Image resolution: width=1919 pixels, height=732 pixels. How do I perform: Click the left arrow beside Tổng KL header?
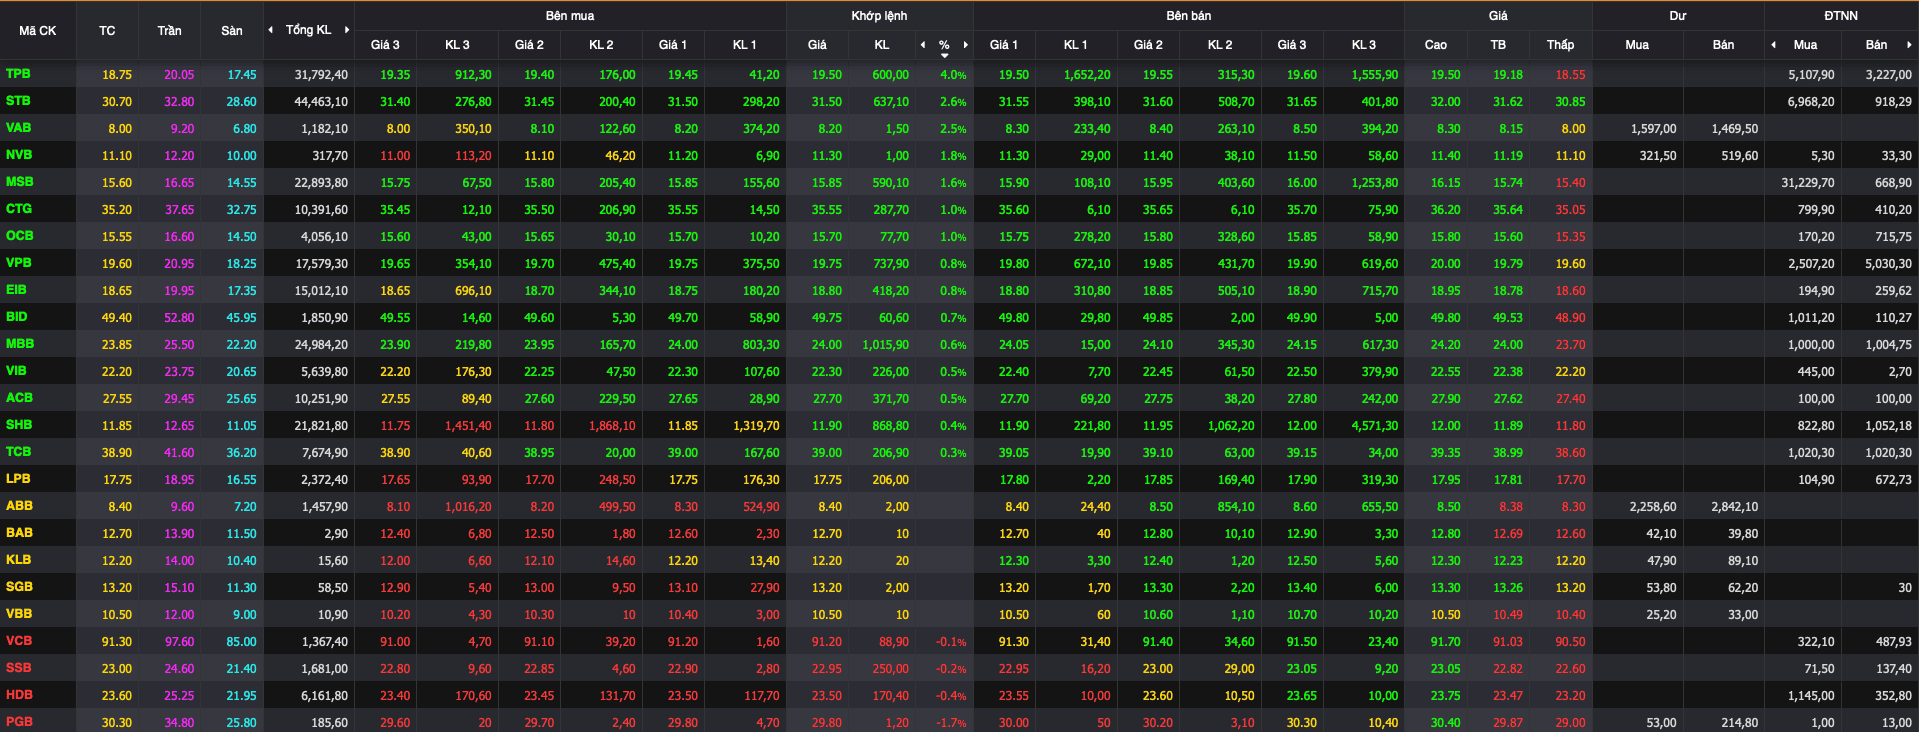point(270,30)
